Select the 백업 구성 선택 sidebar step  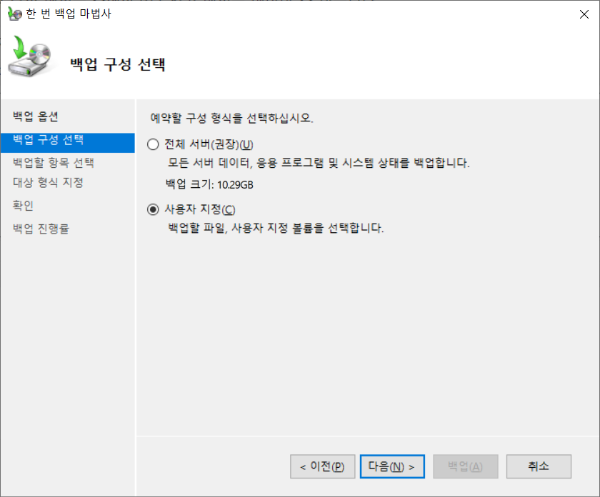[68, 143]
